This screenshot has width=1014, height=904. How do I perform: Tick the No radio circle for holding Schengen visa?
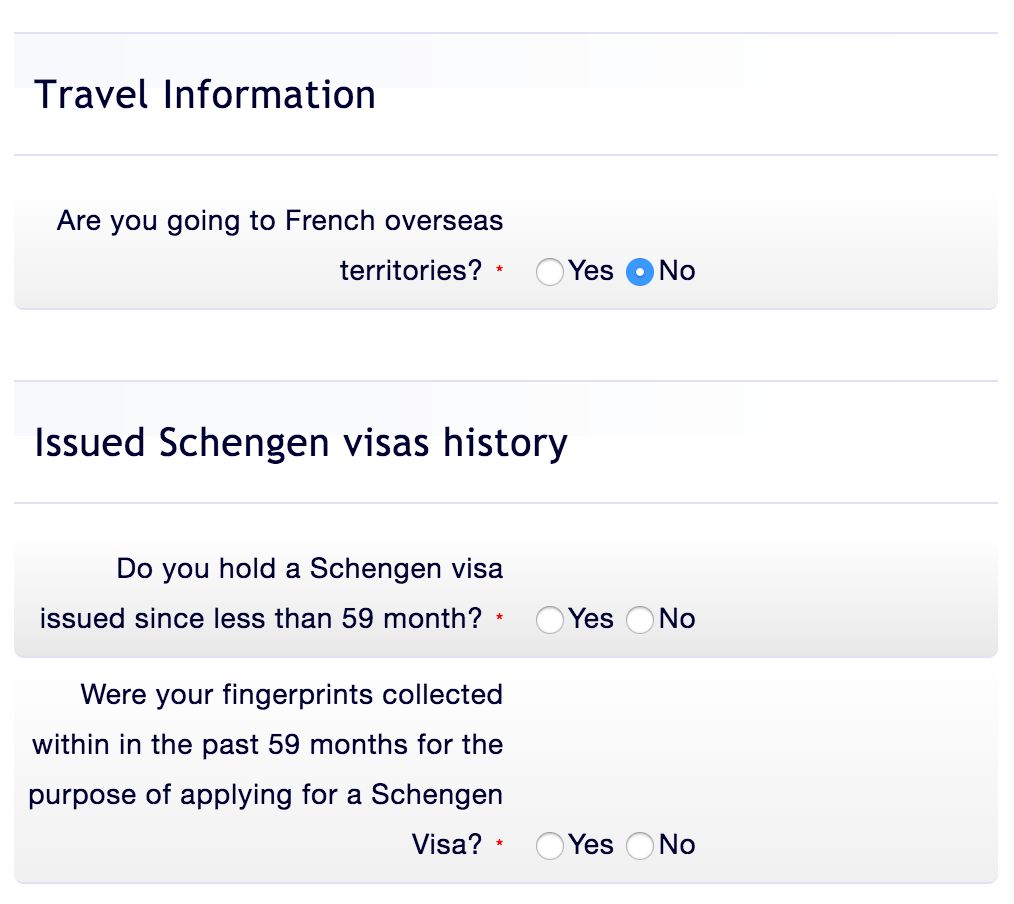pos(639,620)
